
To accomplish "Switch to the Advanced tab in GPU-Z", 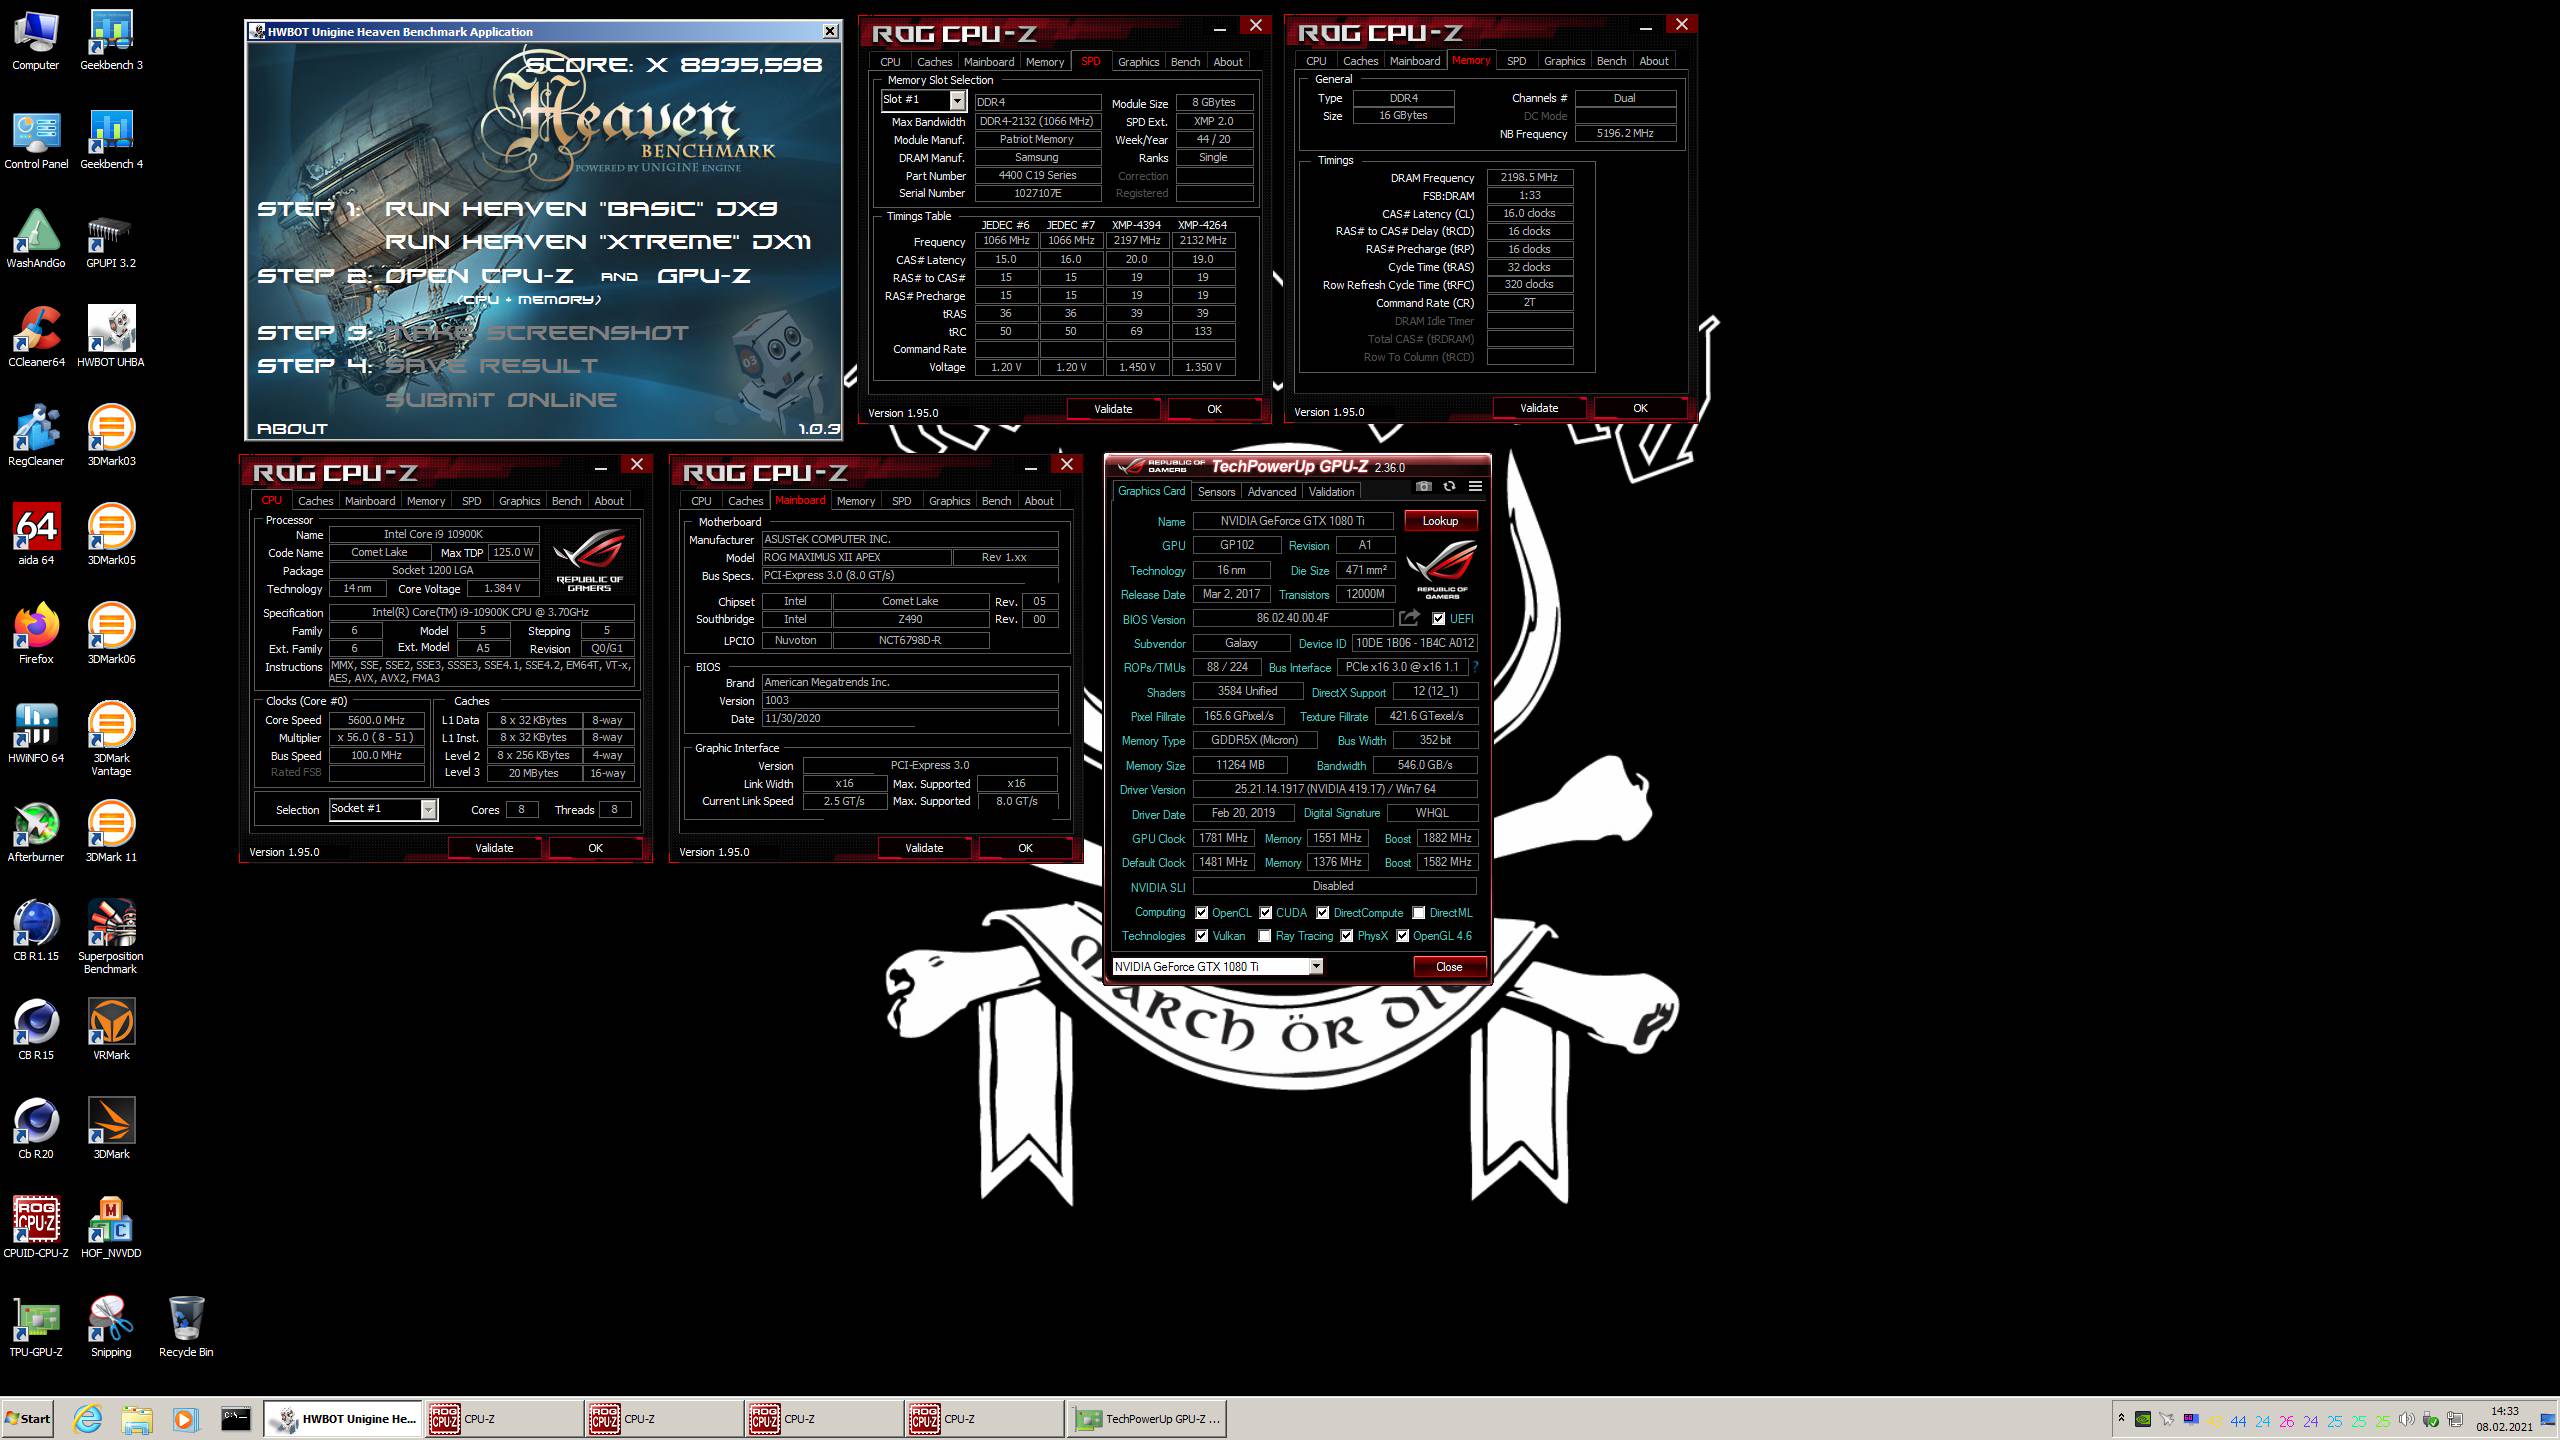I will point(1272,491).
